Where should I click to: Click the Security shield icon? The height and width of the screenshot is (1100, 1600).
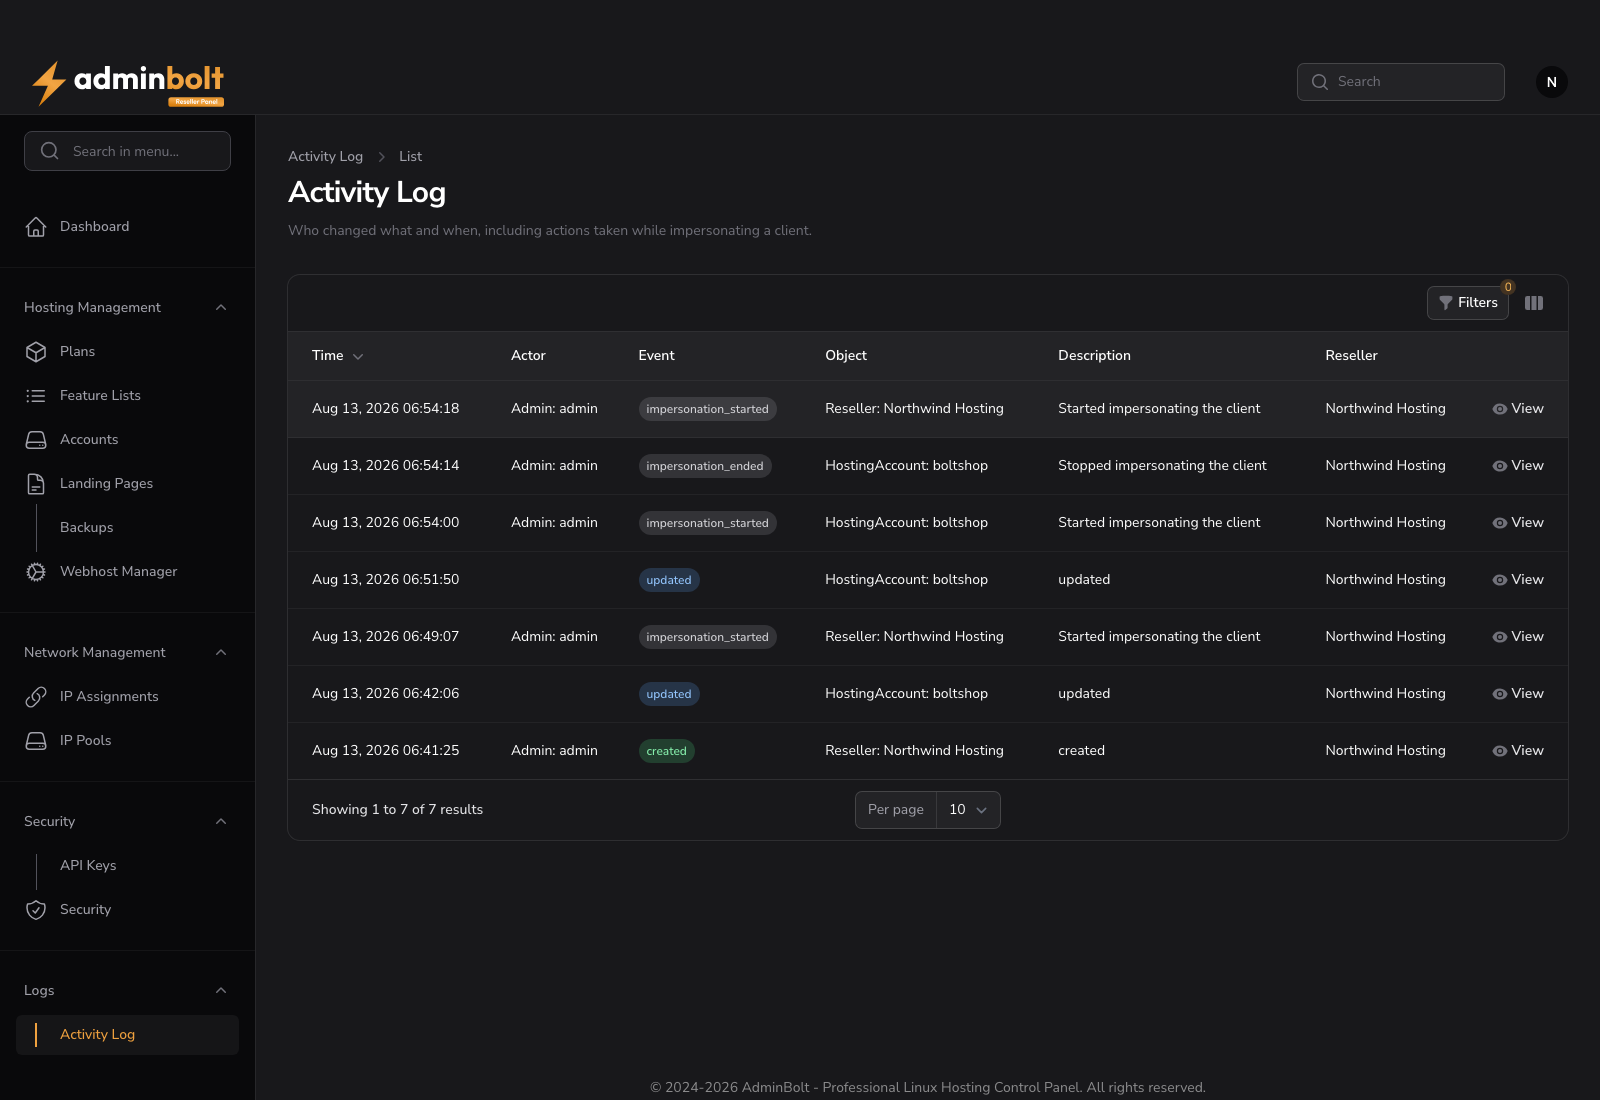36,910
